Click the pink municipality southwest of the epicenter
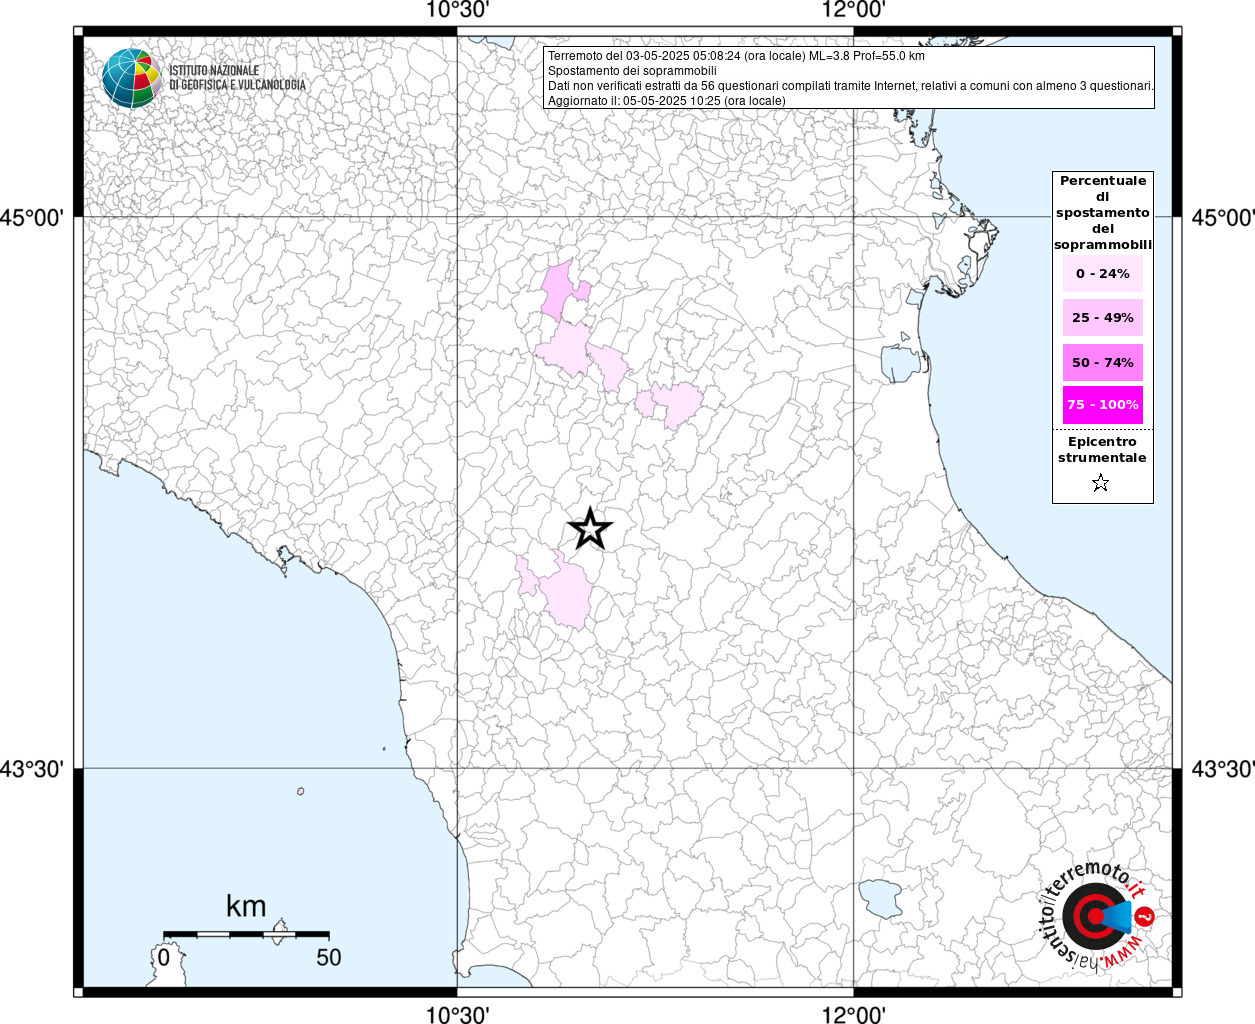Screen dimensions: 1255x1024 click(566, 595)
